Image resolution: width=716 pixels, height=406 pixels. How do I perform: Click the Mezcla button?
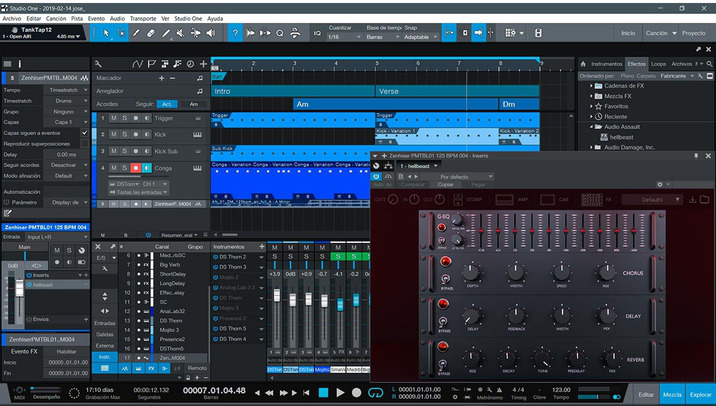tap(672, 395)
